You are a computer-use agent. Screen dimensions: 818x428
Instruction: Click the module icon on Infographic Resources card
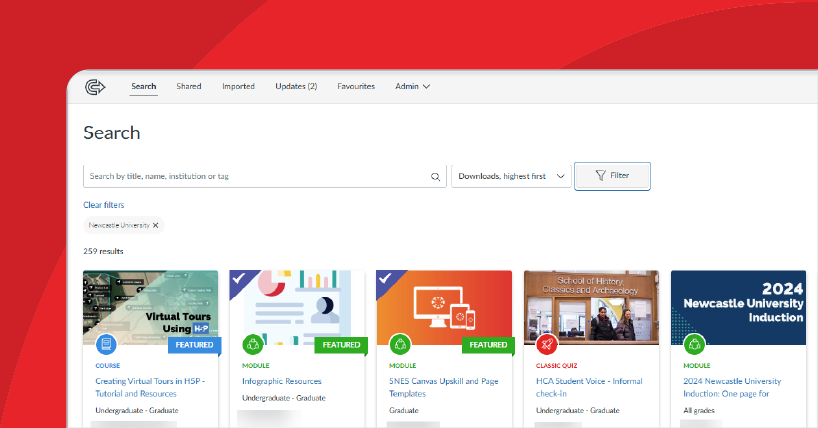(253, 344)
